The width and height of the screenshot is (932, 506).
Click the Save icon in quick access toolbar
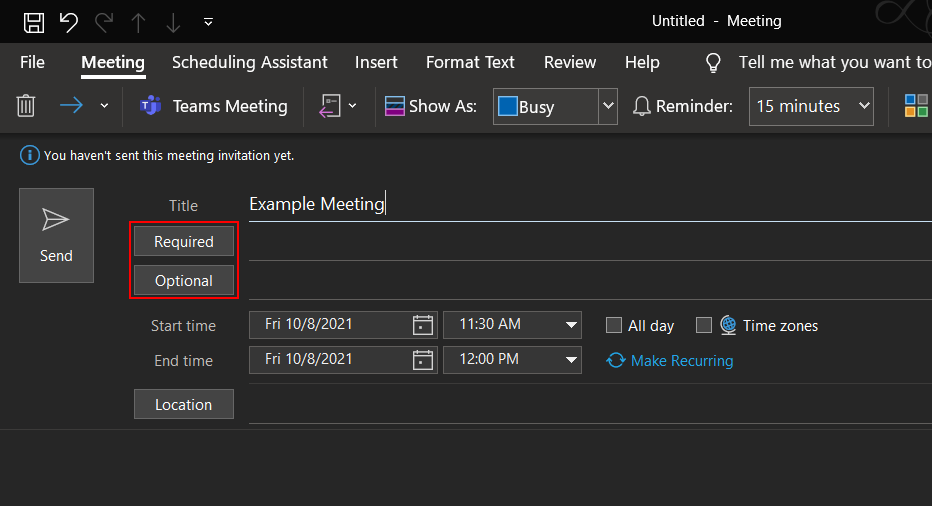(x=34, y=23)
